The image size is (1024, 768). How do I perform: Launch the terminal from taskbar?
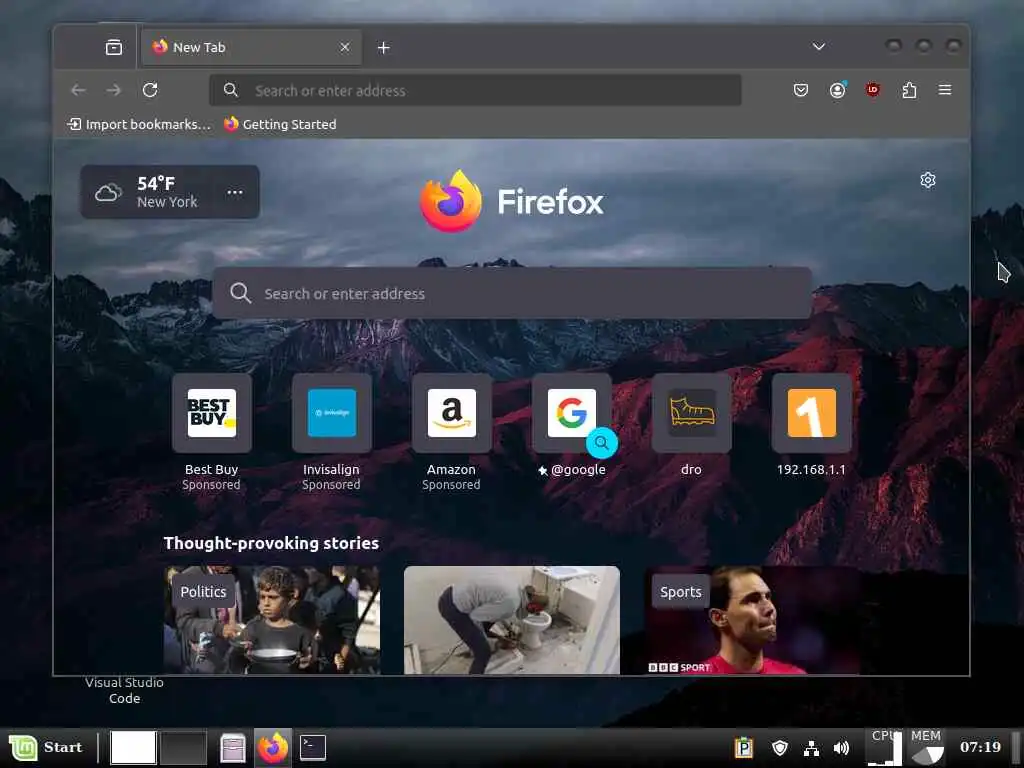313,747
